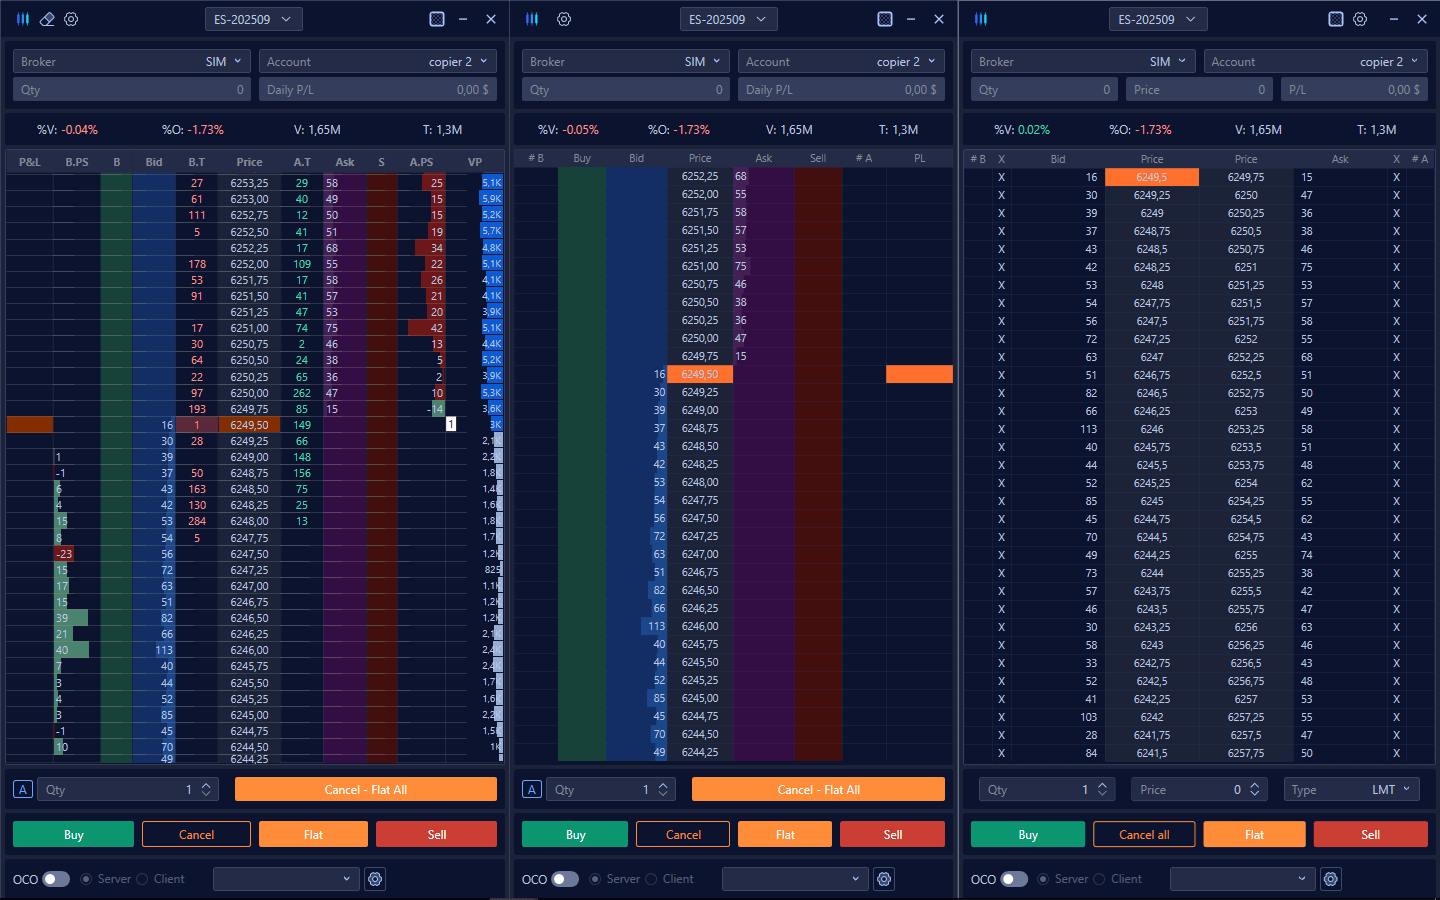
Task: Click the OCO settings gear in the right panel
Action: [x=1331, y=879]
